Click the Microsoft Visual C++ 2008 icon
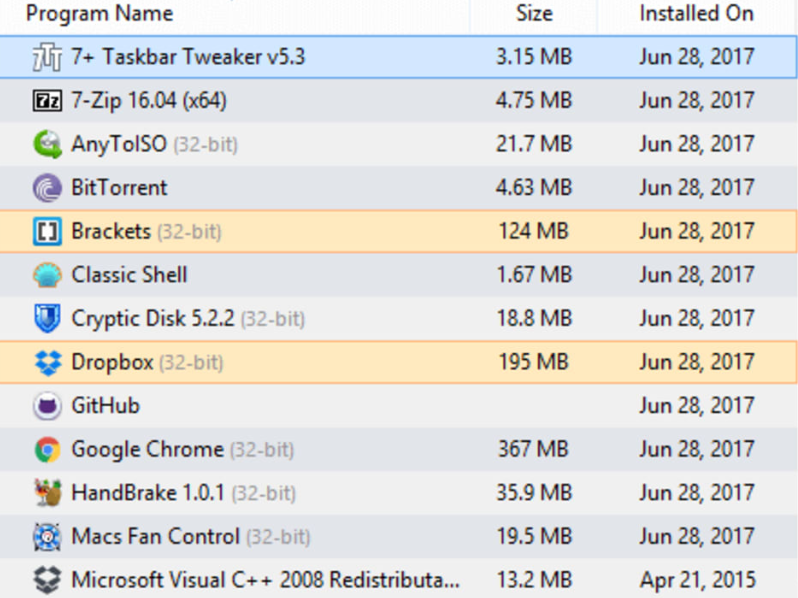The image size is (798, 598). coord(47,580)
